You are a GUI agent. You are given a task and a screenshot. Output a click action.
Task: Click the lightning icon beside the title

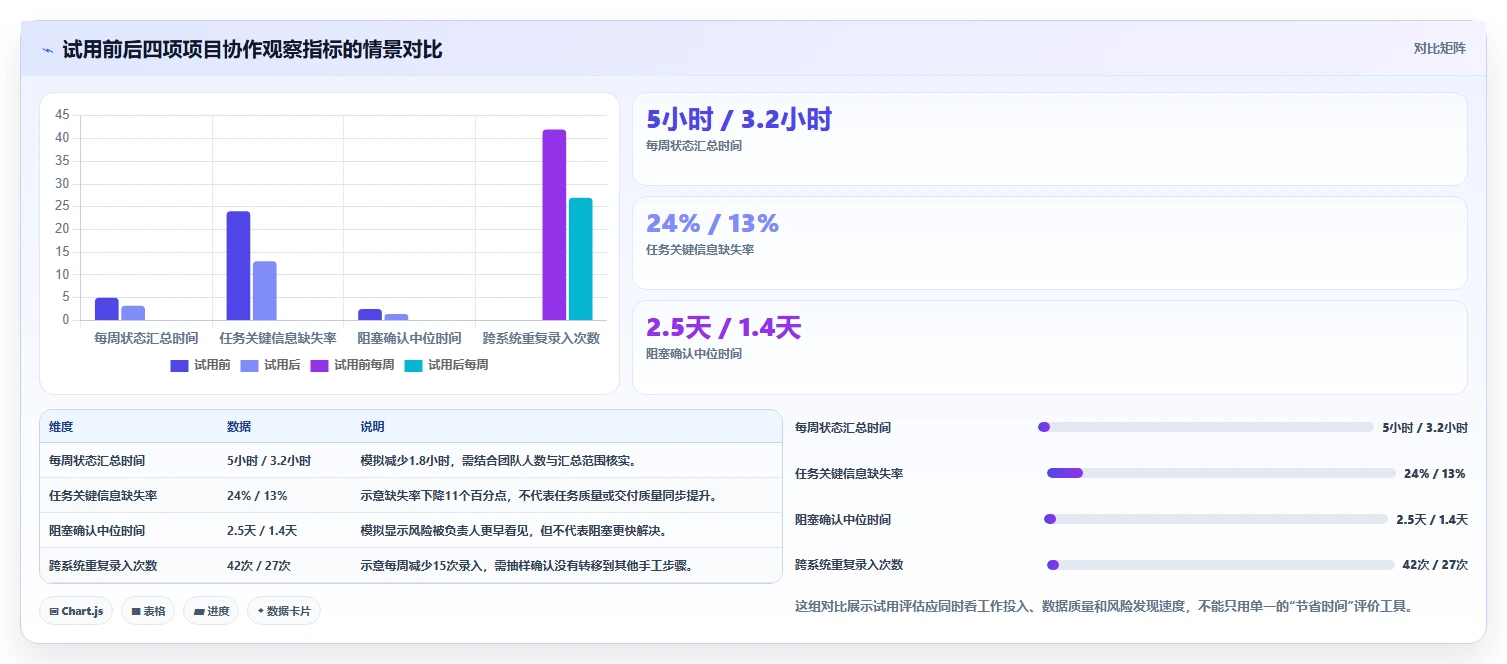(48, 50)
